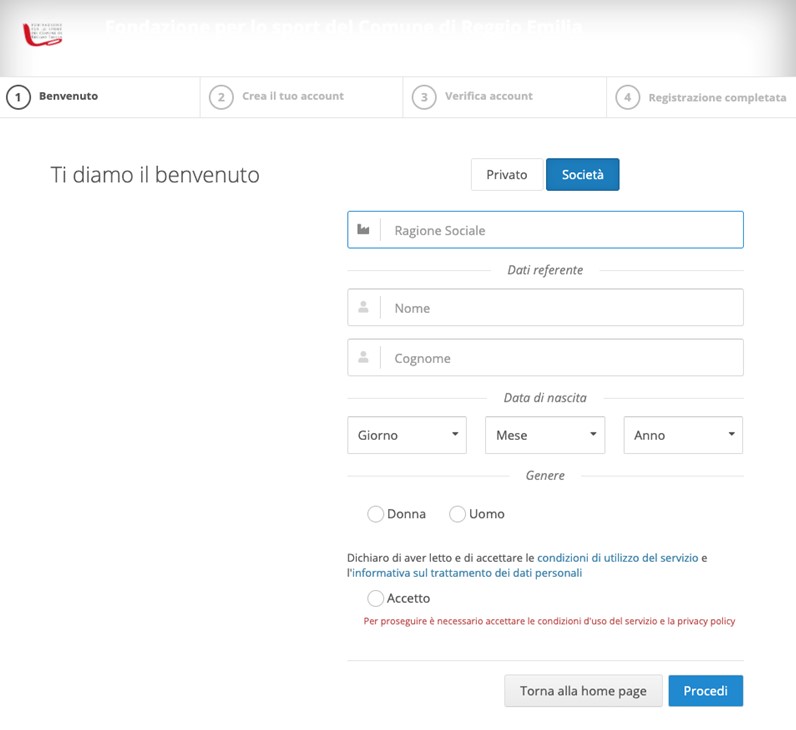Click the building icon beside Ragione Sociale
The height and width of the screenshot is (730, 796).
pos(364,230)
